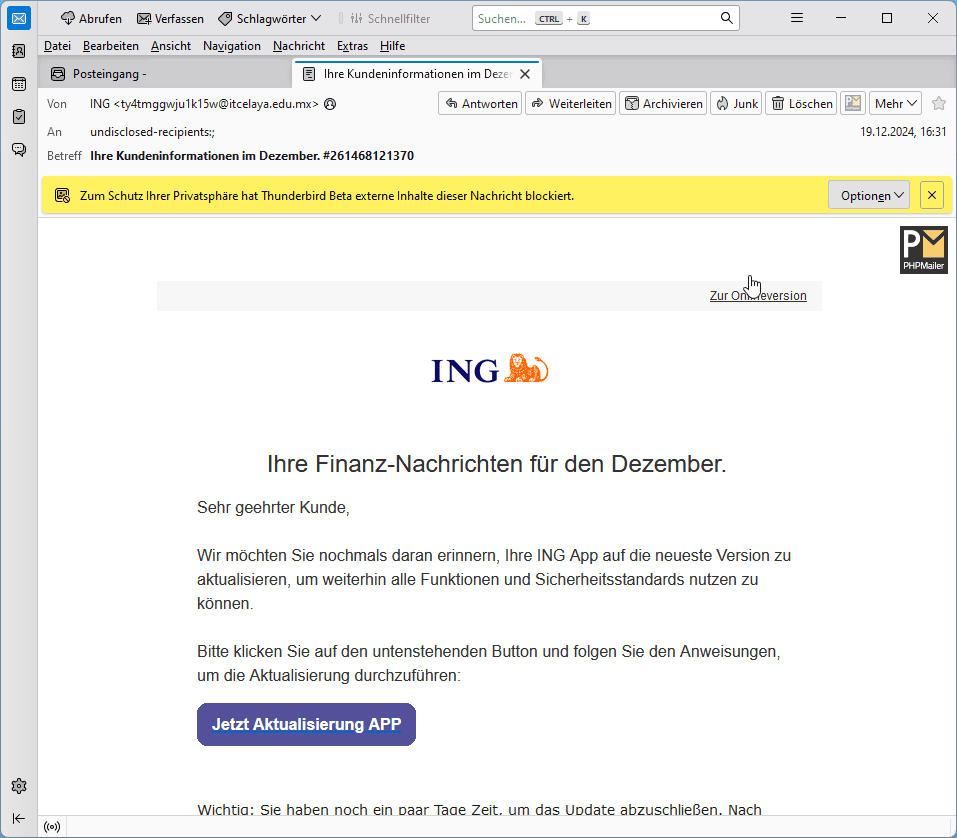Viewport: 957px width, 838px height.
Task: Click the PHPMailer logo badge
Action: pos(923,250)
